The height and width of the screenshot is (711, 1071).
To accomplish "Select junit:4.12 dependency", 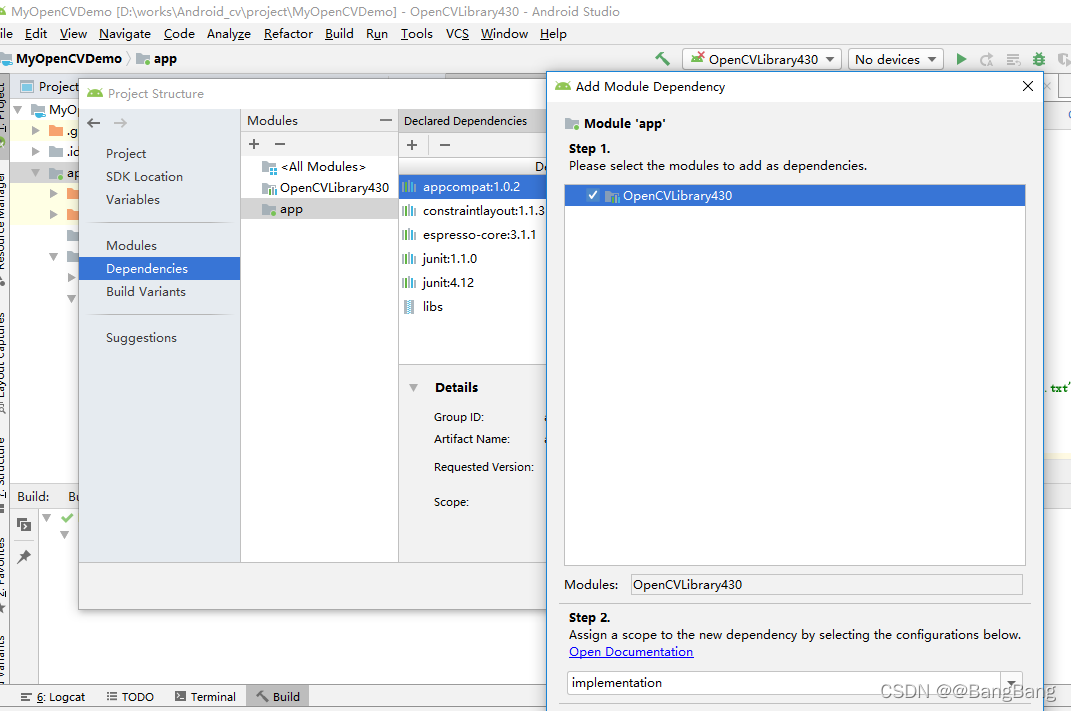I will click(473, 282).
